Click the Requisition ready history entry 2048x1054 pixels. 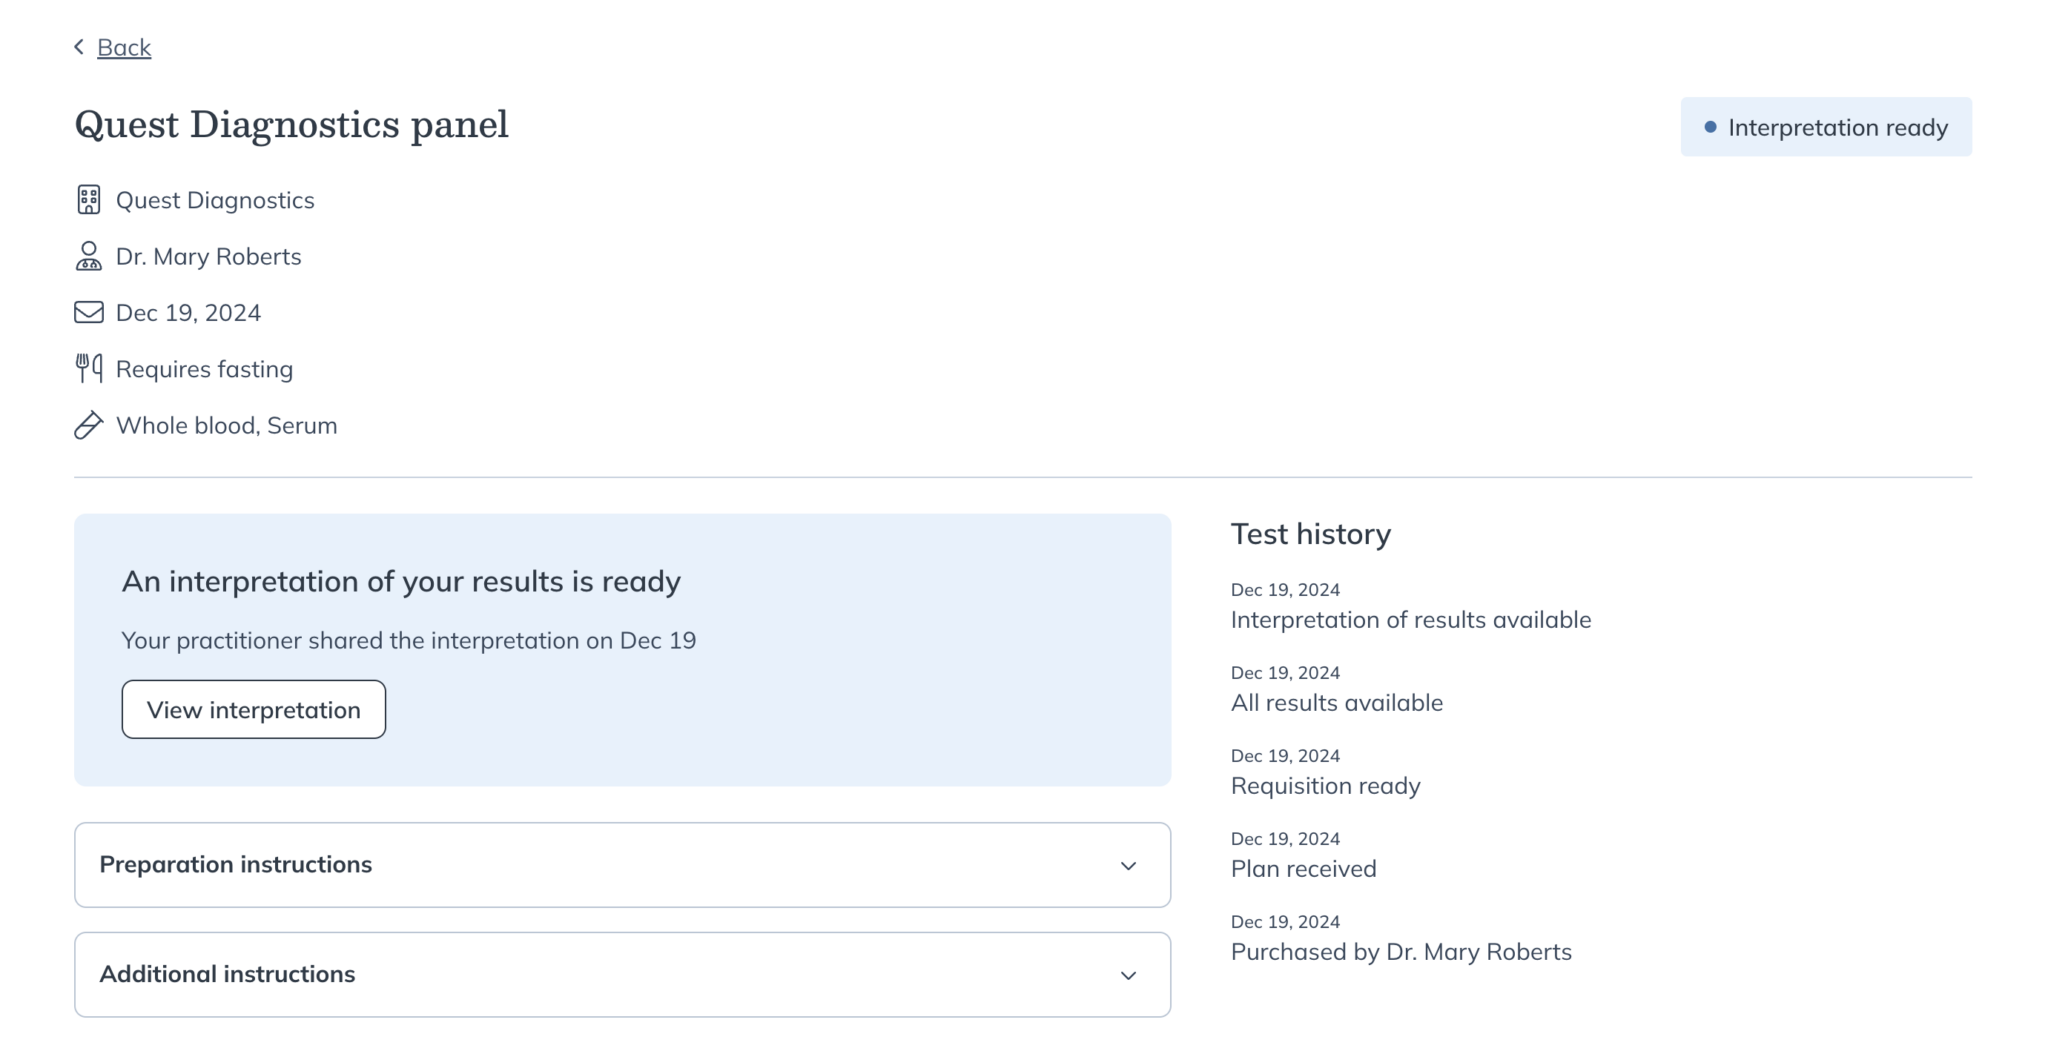[1325, 786]
